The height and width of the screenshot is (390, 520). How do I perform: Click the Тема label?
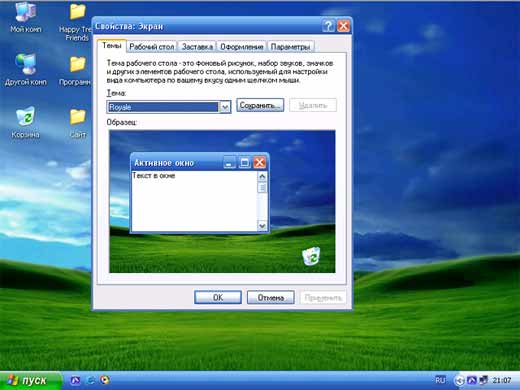[116, 93]
